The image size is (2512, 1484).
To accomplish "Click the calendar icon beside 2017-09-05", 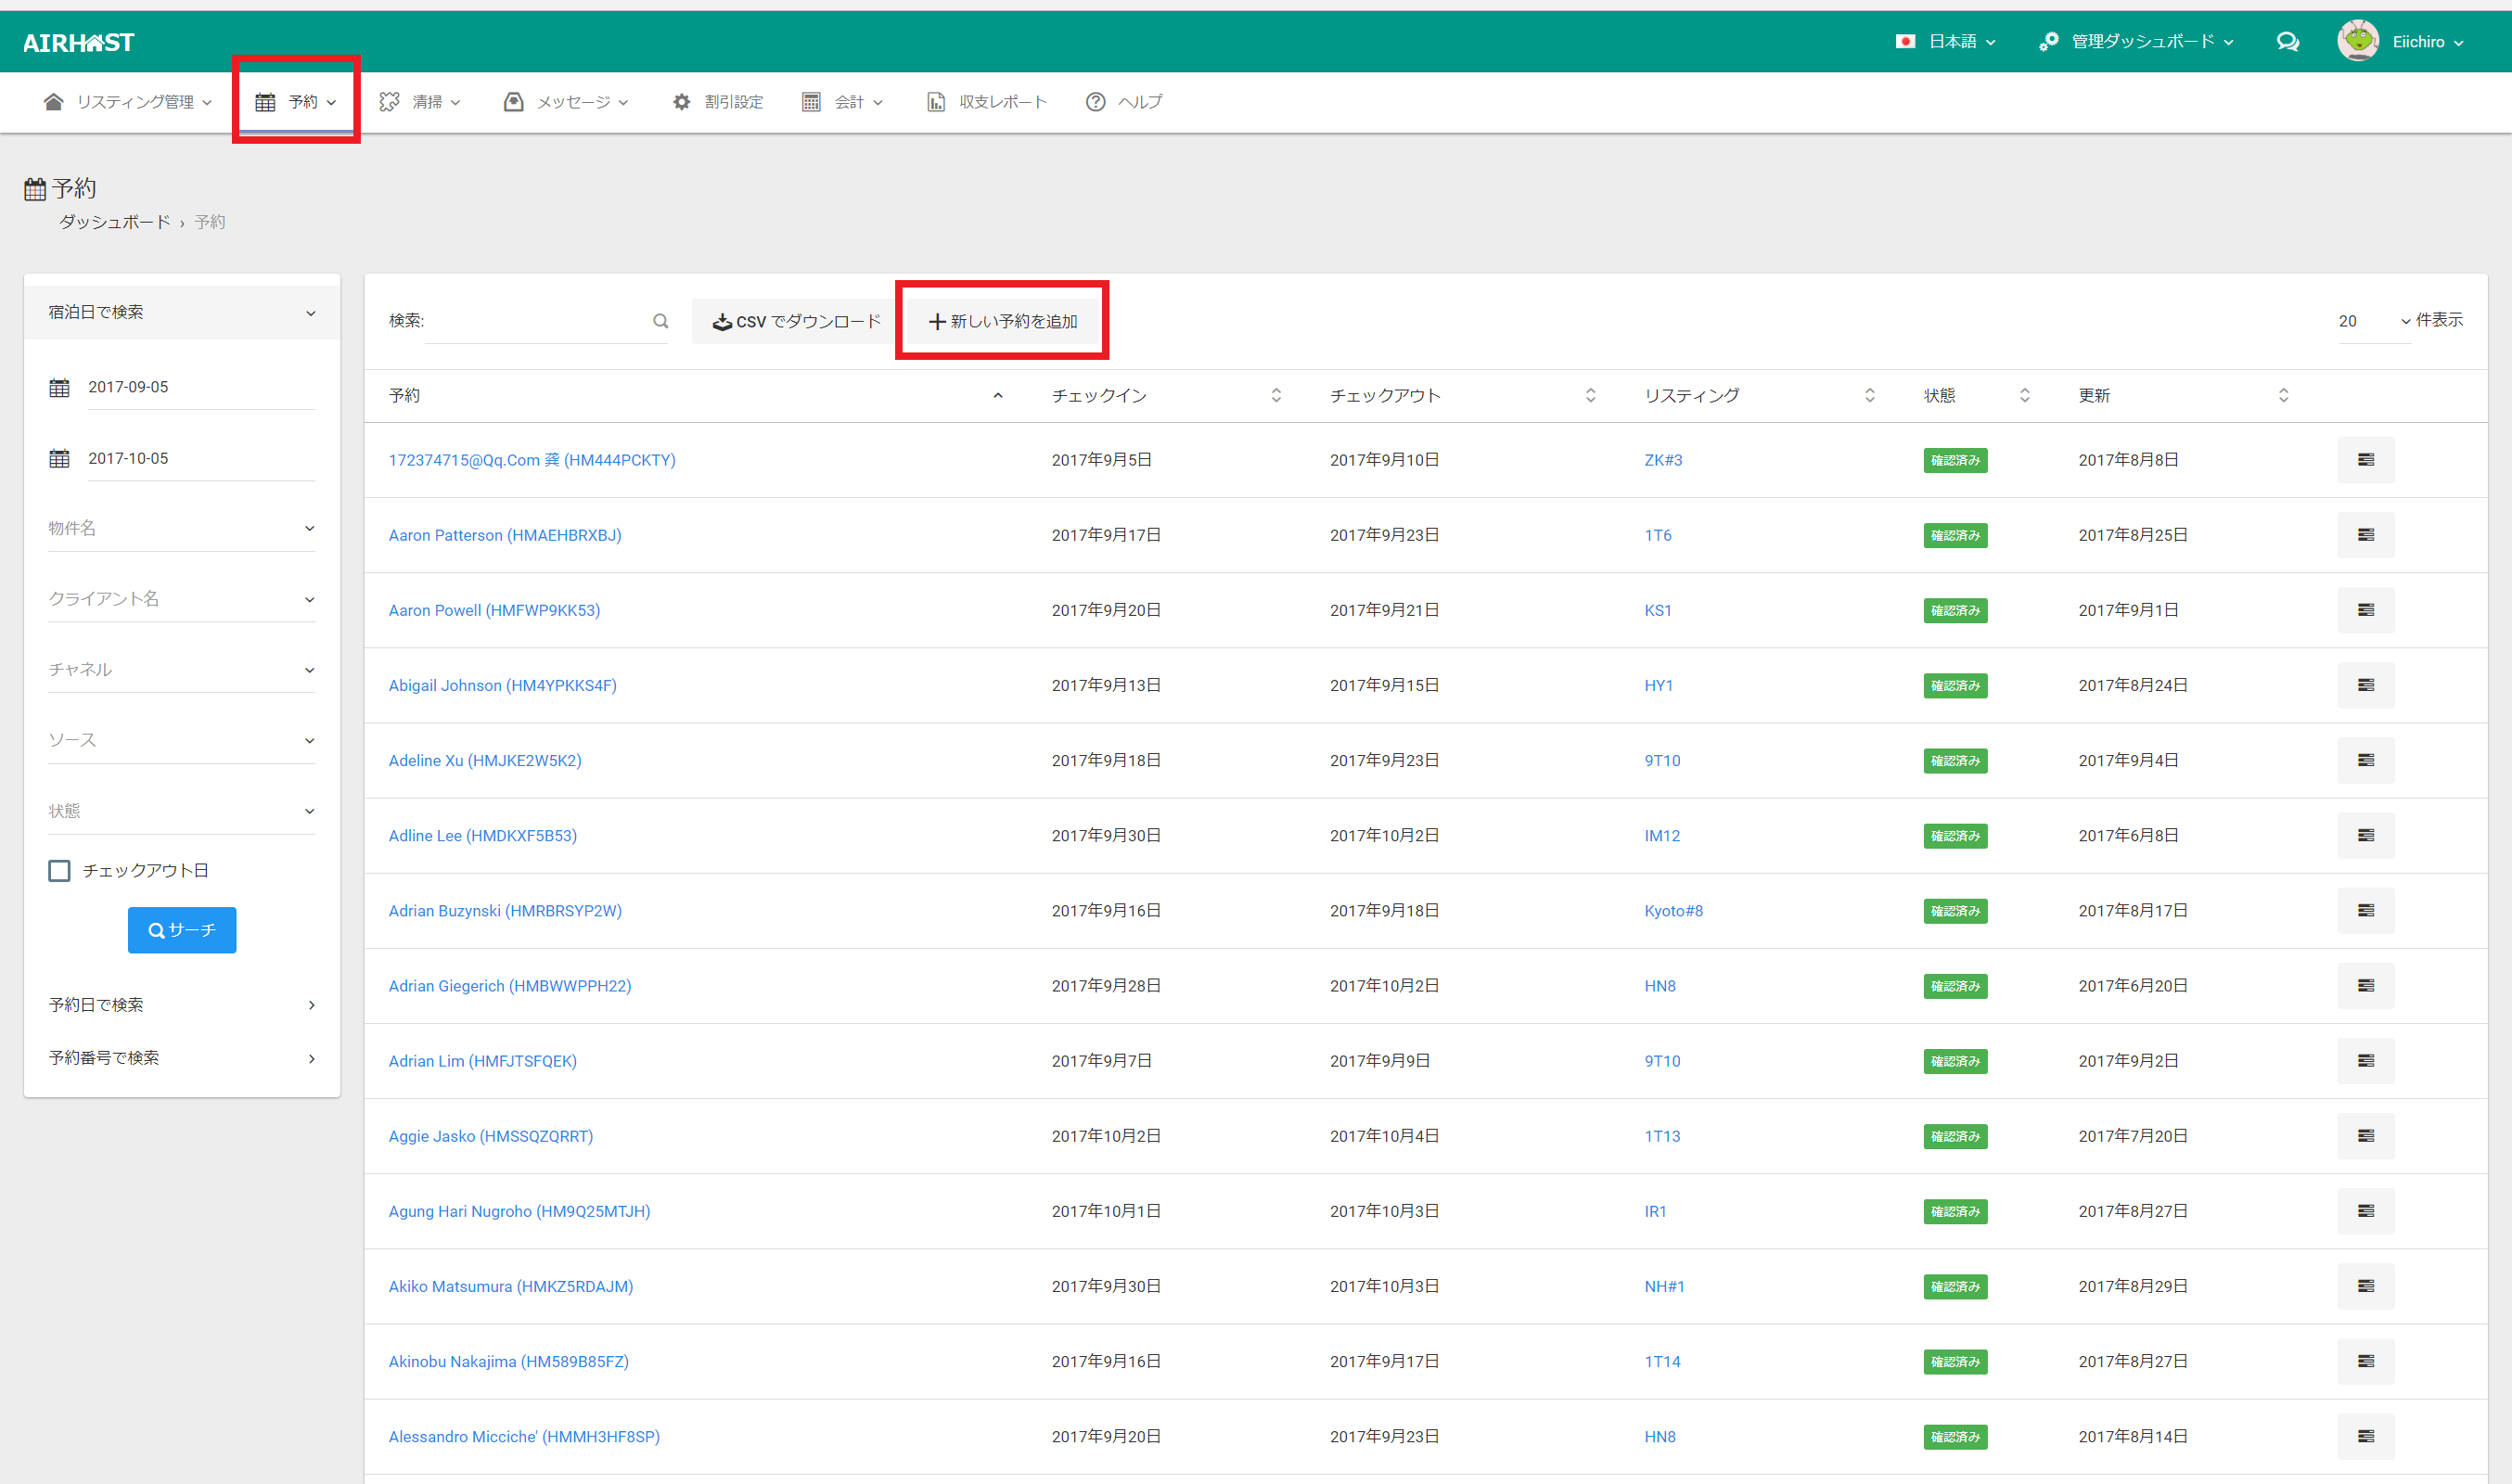I will pyautogui.click(x=60, y=387).
